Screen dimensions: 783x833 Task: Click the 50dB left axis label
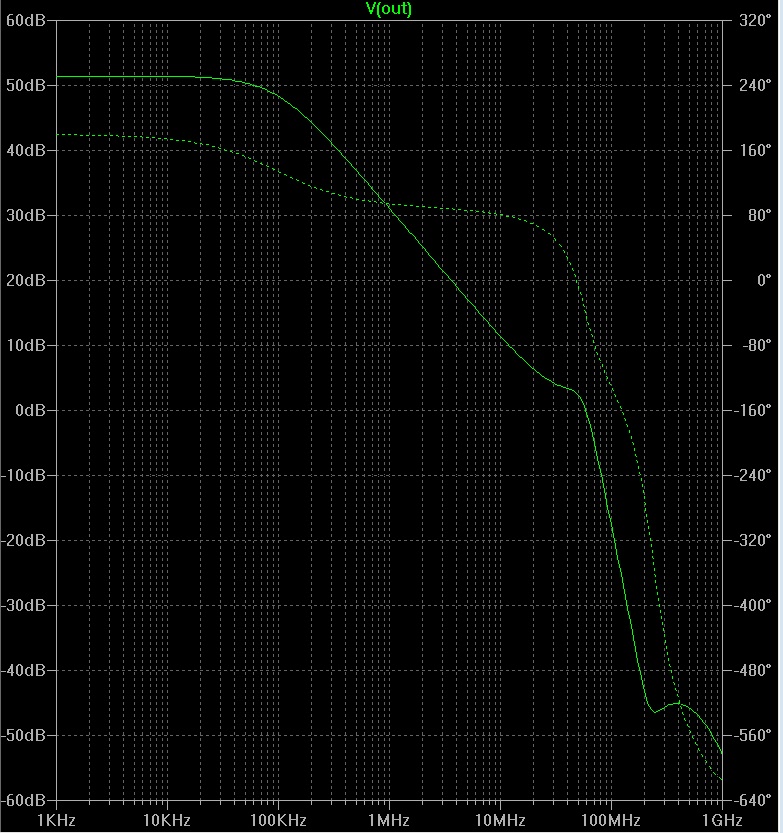click(25, 86)
